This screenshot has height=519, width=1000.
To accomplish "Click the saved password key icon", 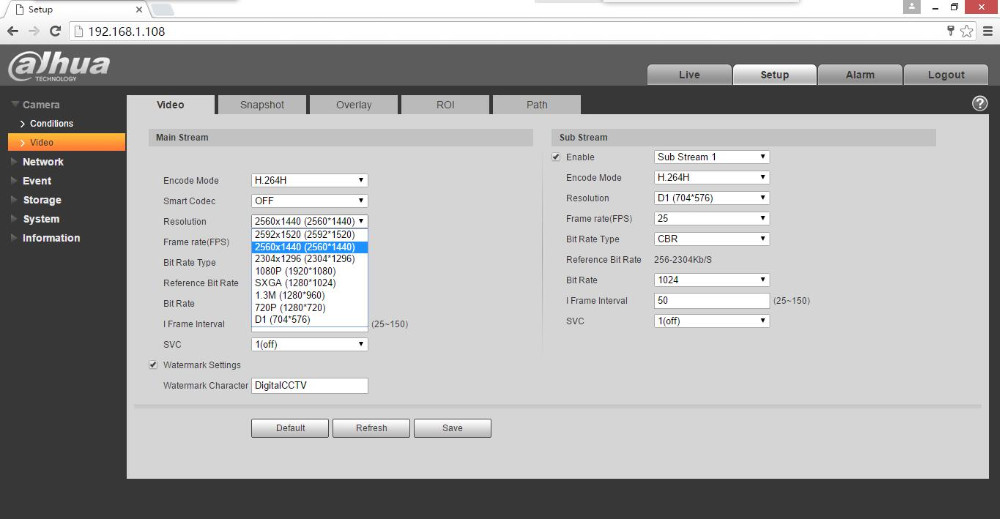I will pyautogui.click(x=951, y=31).
